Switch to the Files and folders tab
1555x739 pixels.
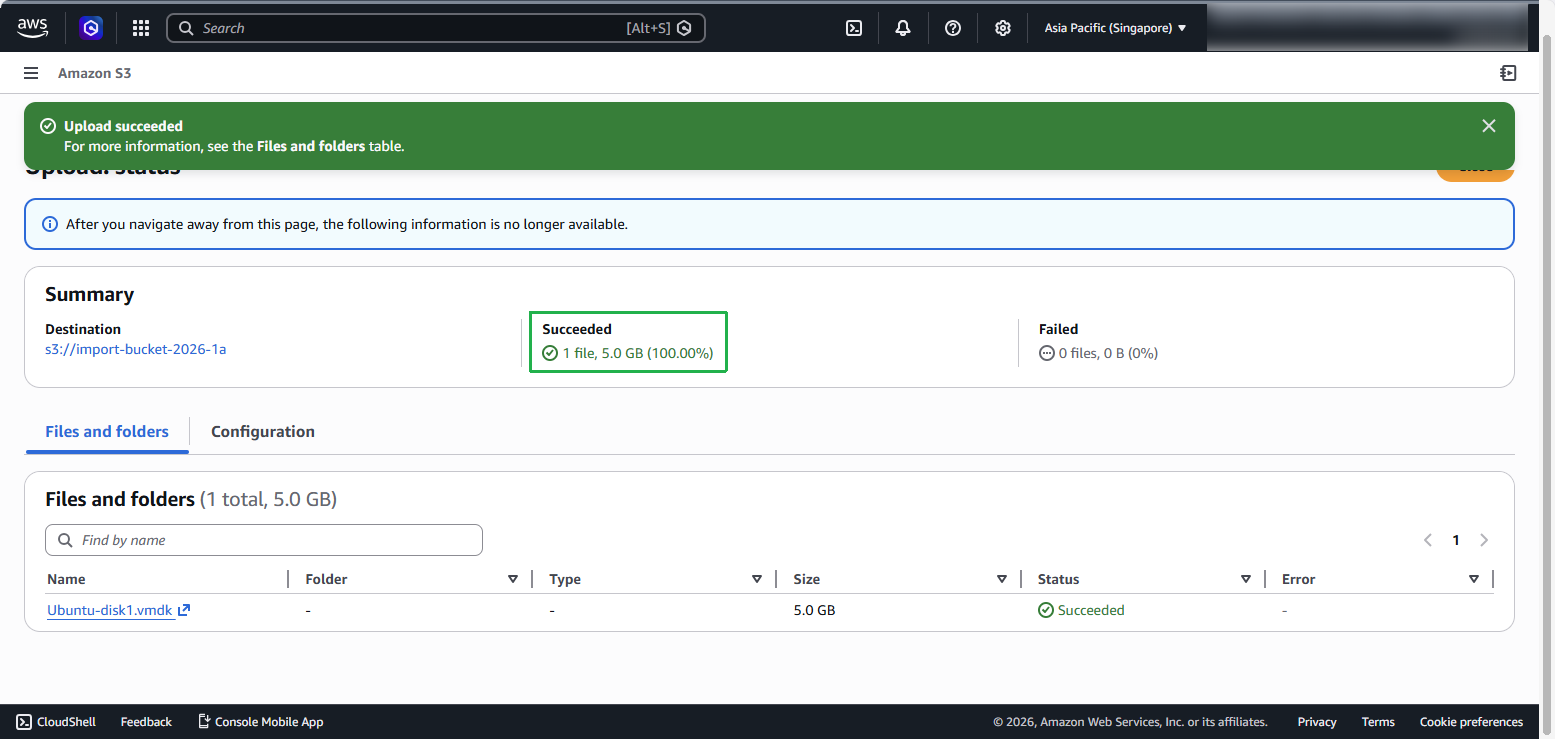point(107,432)
